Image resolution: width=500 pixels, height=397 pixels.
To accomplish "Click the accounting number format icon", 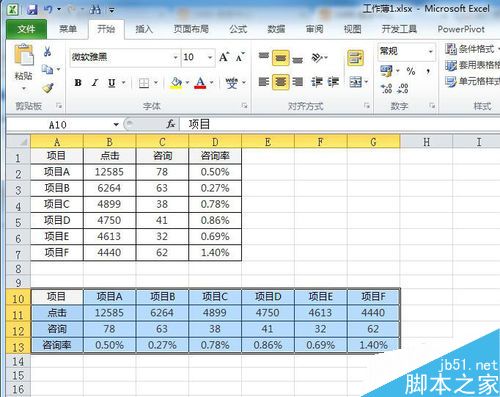I will [386, 71].
